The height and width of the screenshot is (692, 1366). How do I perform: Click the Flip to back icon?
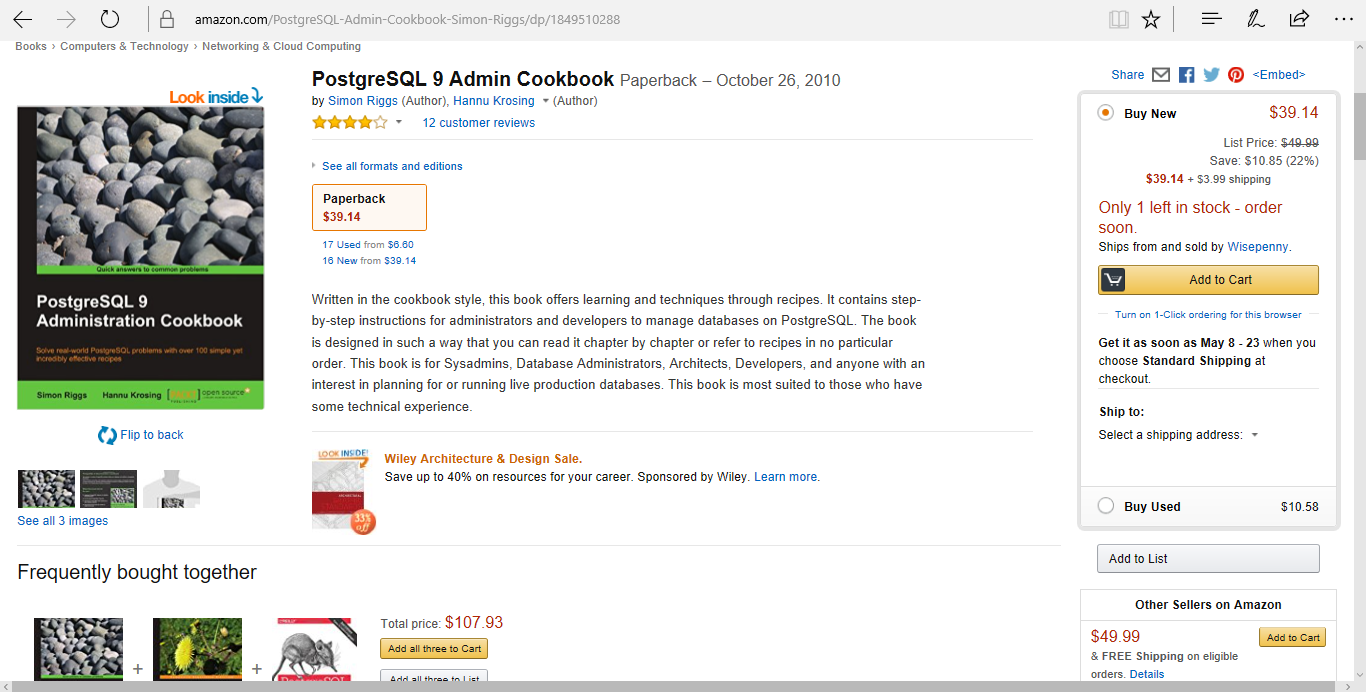click(x=108, y=434)
